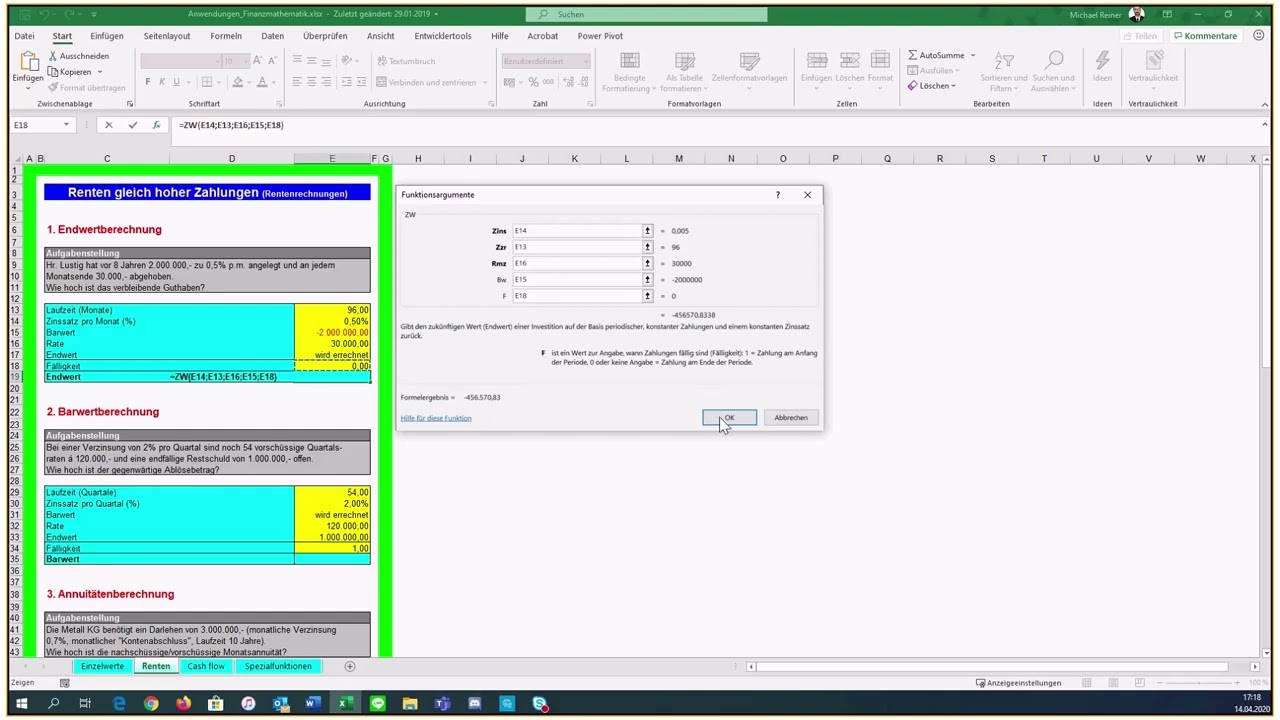The width and height of the screenshot is (1280, 720).
Task: Click the formula bar confirm checkmark
Action: [x=132, y=125]
